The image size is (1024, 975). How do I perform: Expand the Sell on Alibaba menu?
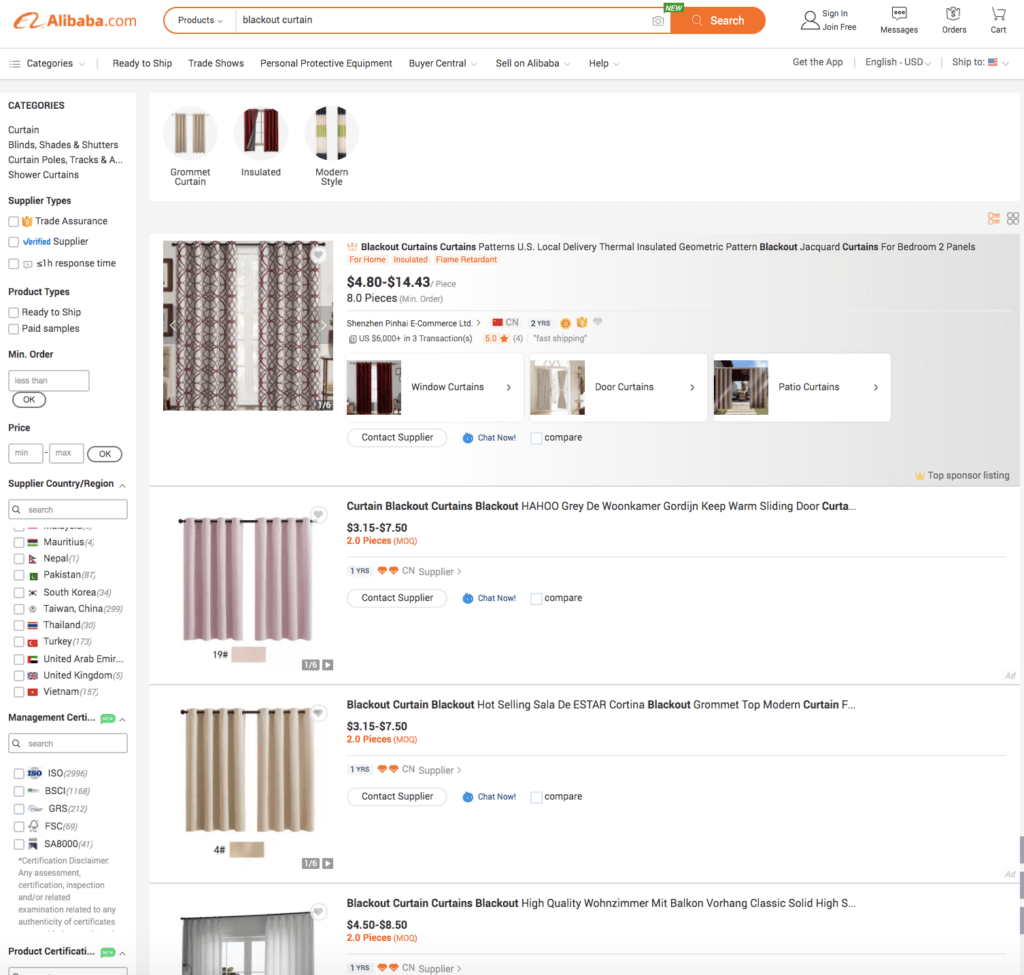point(533,63)
